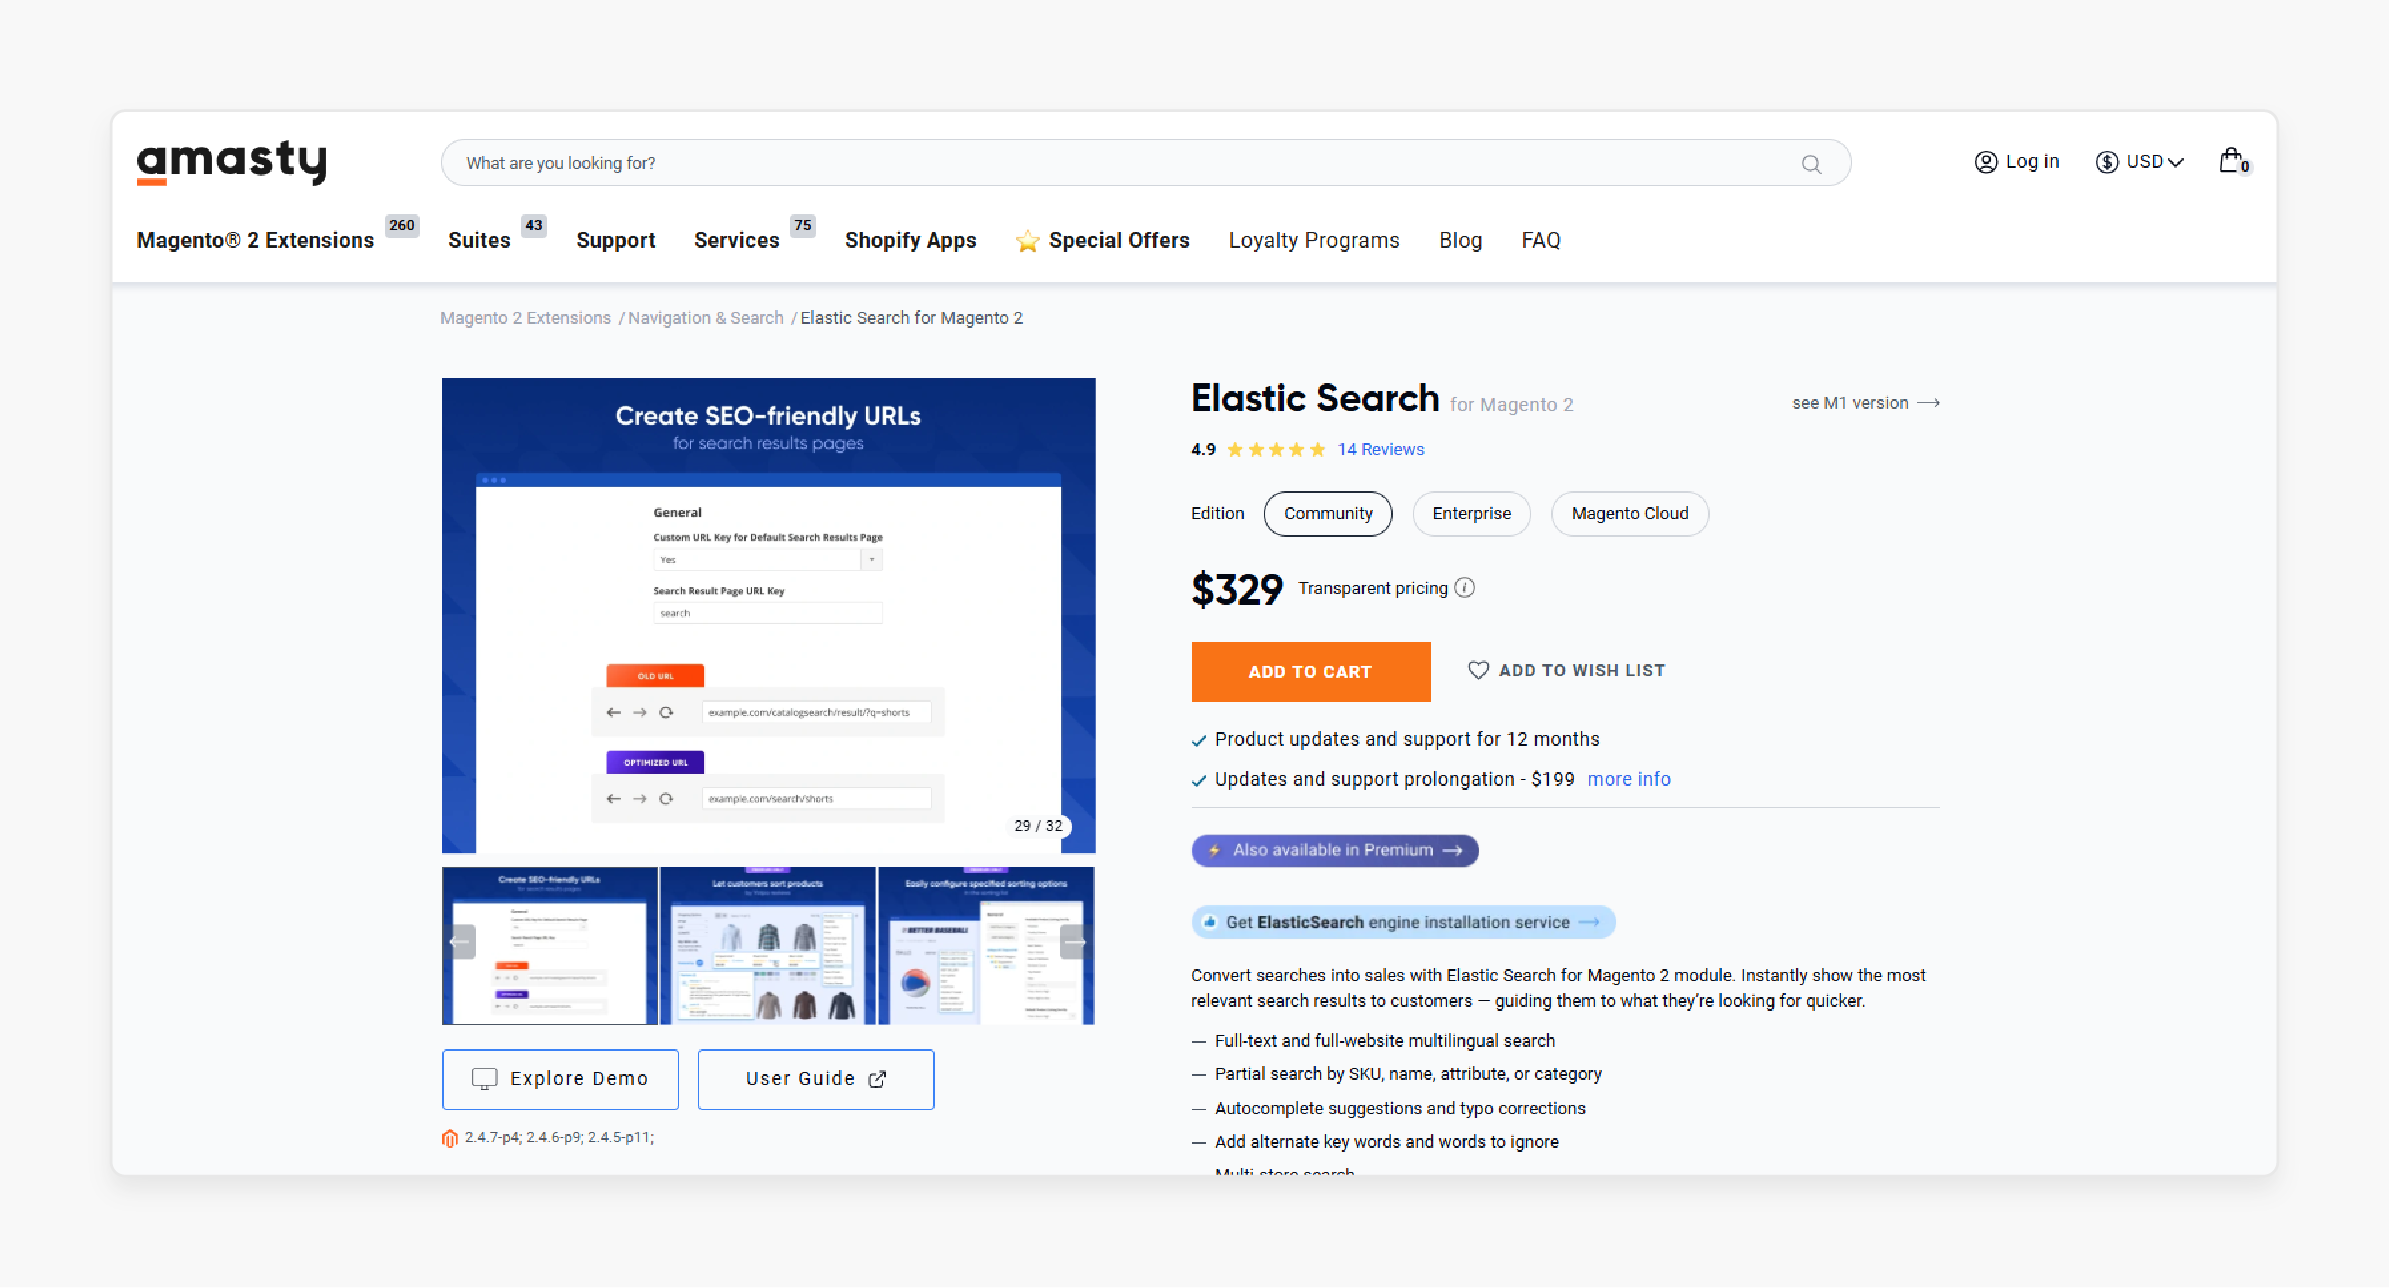Click the five-star rating
2389x1288 pixels.
1276,449
